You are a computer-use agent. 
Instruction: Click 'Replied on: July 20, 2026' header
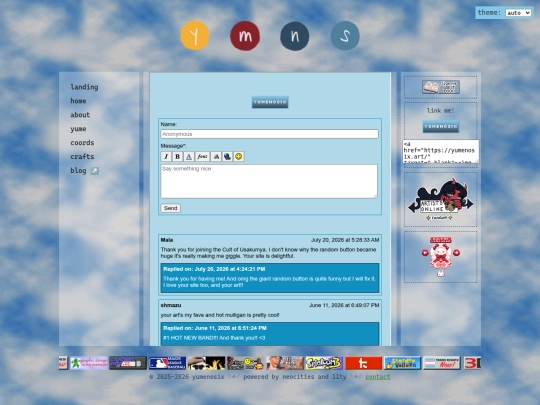214,269
